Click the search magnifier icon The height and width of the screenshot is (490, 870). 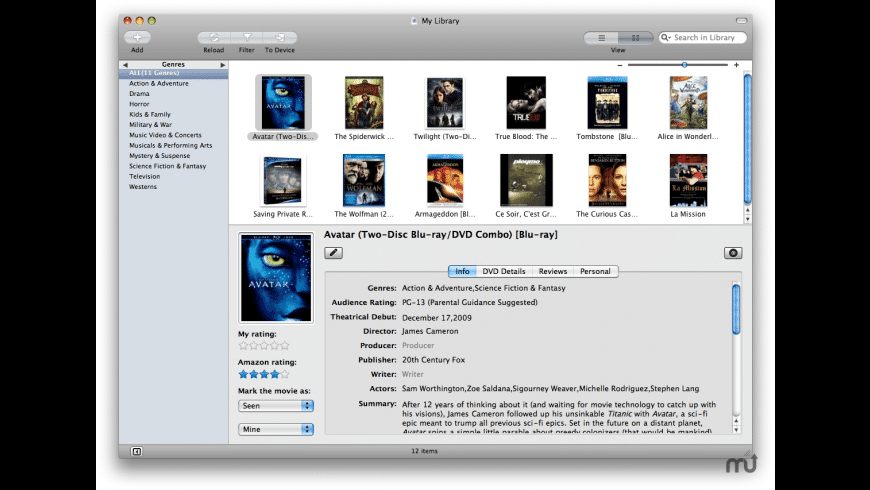pyautogui.click(x=665, y=37)
